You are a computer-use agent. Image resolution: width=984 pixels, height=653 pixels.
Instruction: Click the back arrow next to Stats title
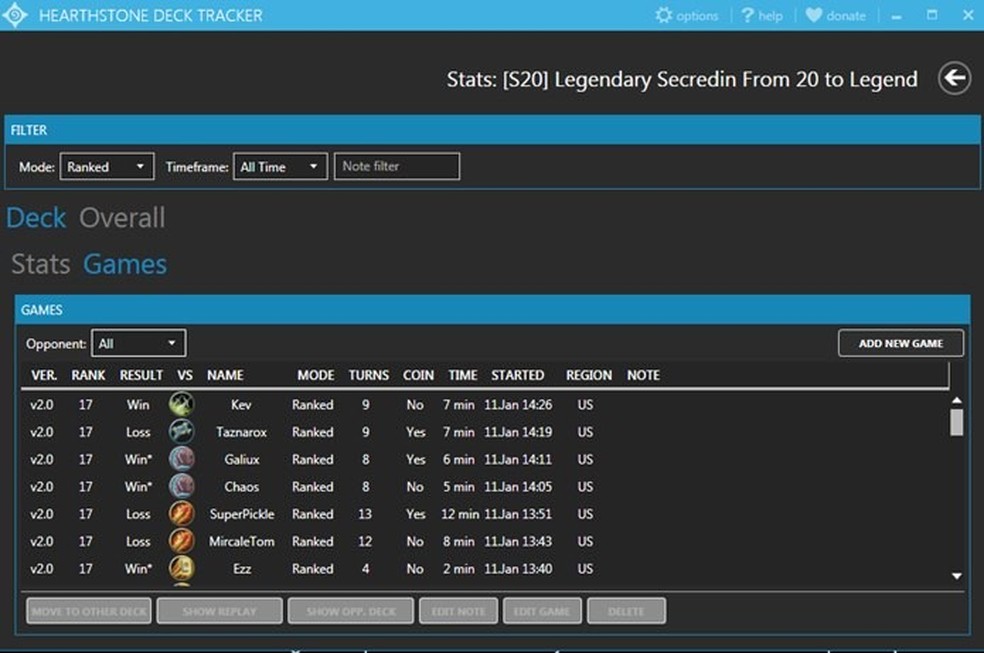[x=955, y=78]
